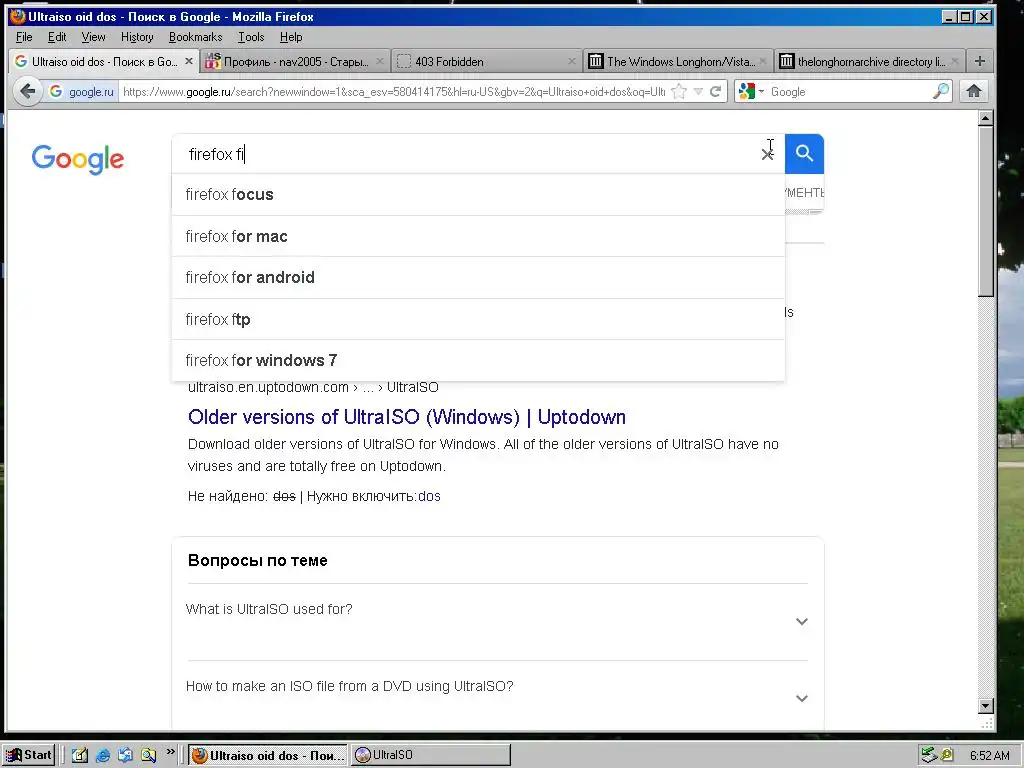The image size is (1024, 768).
Task: Open the URL history dropdown arrow
Action: click(698, 91)
